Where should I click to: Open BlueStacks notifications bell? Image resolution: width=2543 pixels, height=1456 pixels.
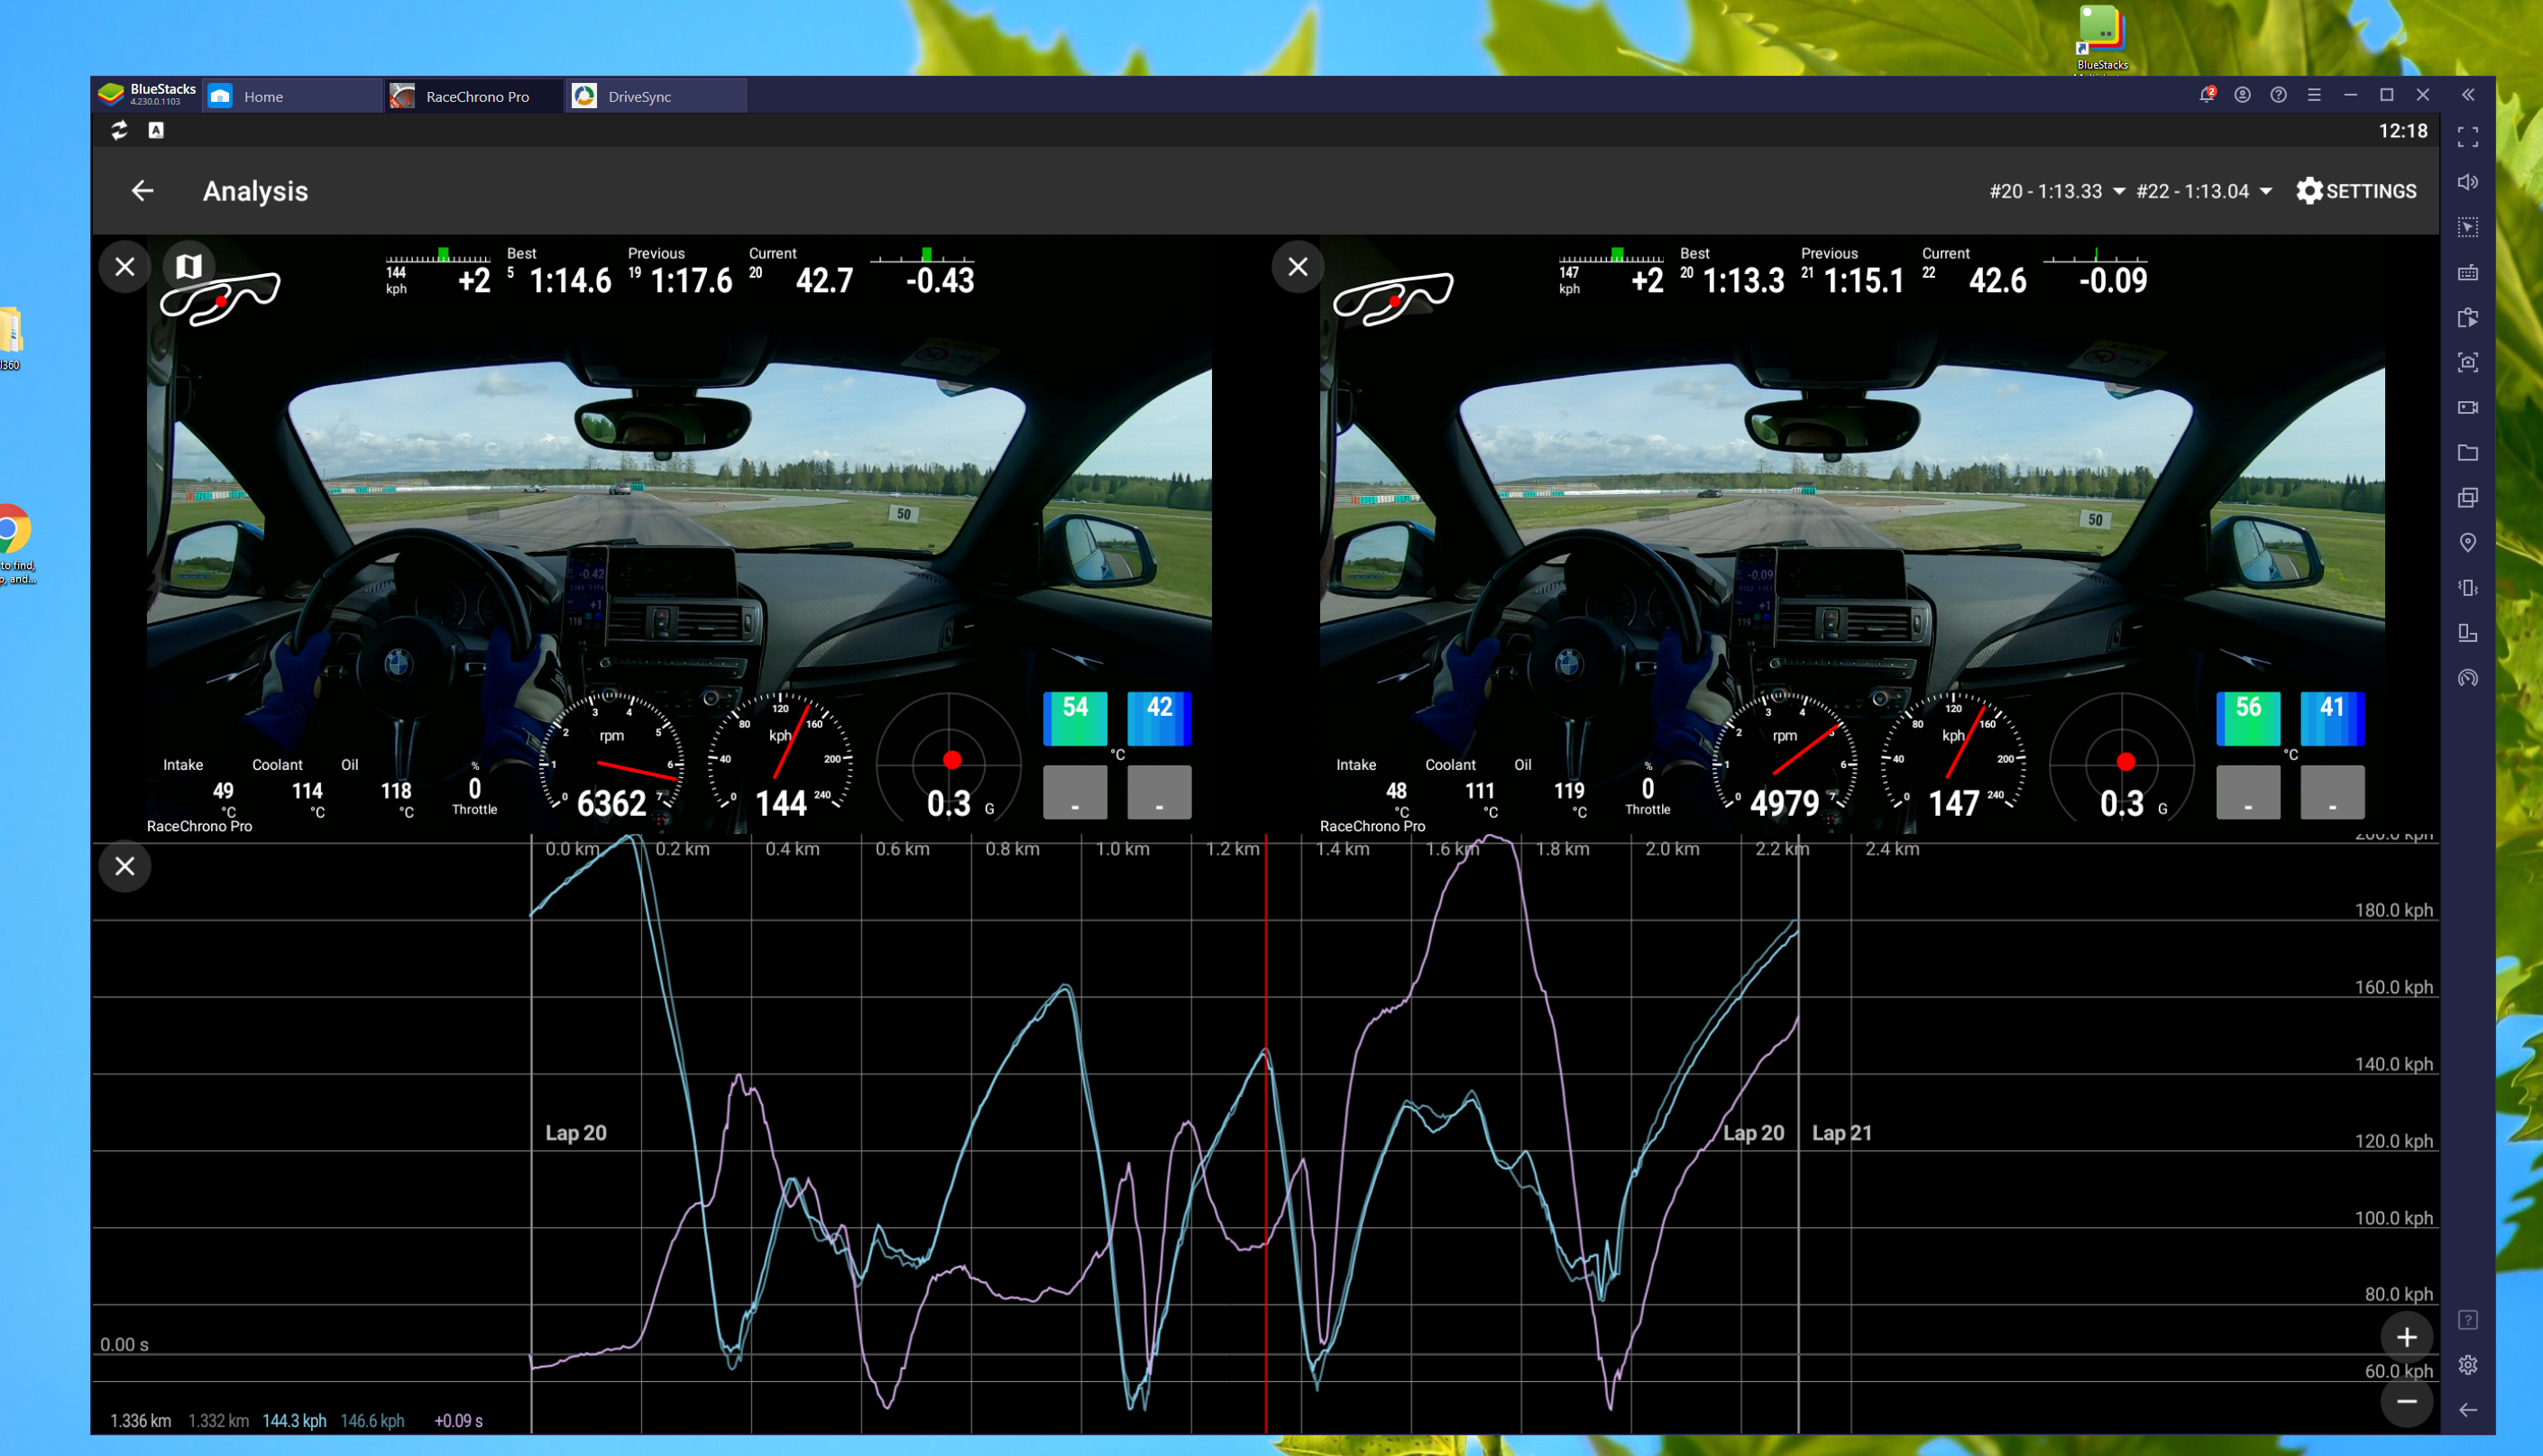pyautogui.click(x=2206, y=95)
